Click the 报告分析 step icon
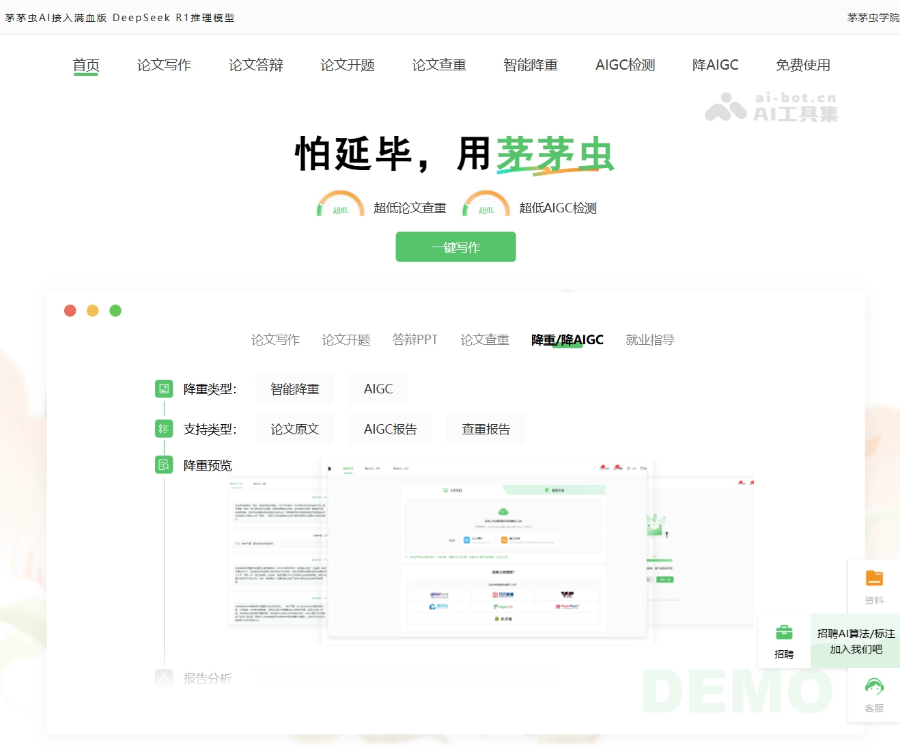 pyautogui.click(x=164, y=678)
